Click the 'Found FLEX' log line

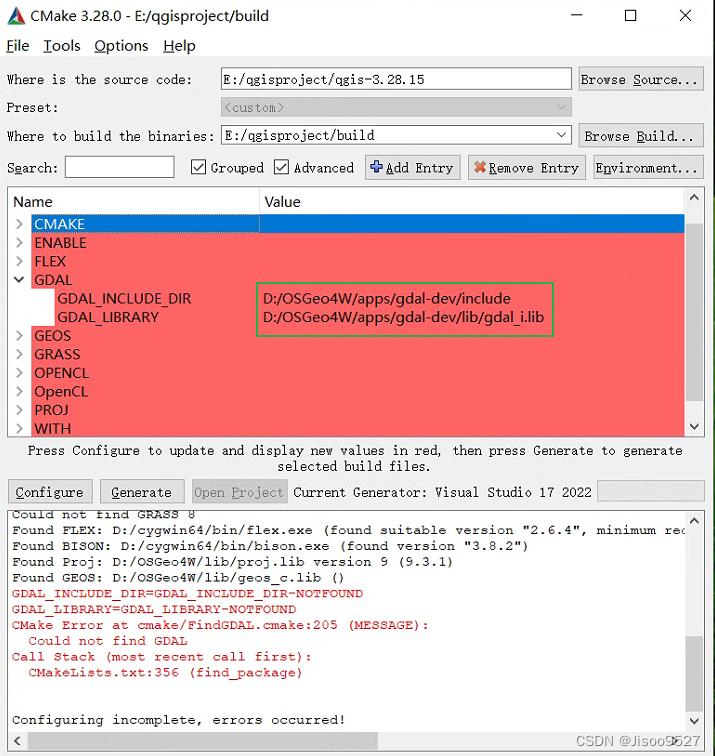click(348, 530)
